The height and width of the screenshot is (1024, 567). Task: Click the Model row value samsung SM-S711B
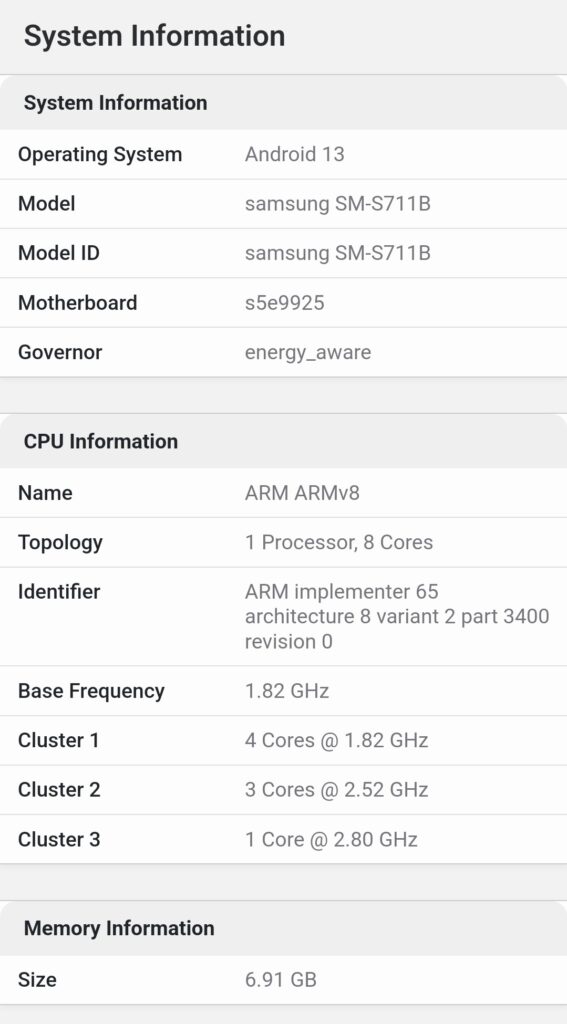(338, 204)
